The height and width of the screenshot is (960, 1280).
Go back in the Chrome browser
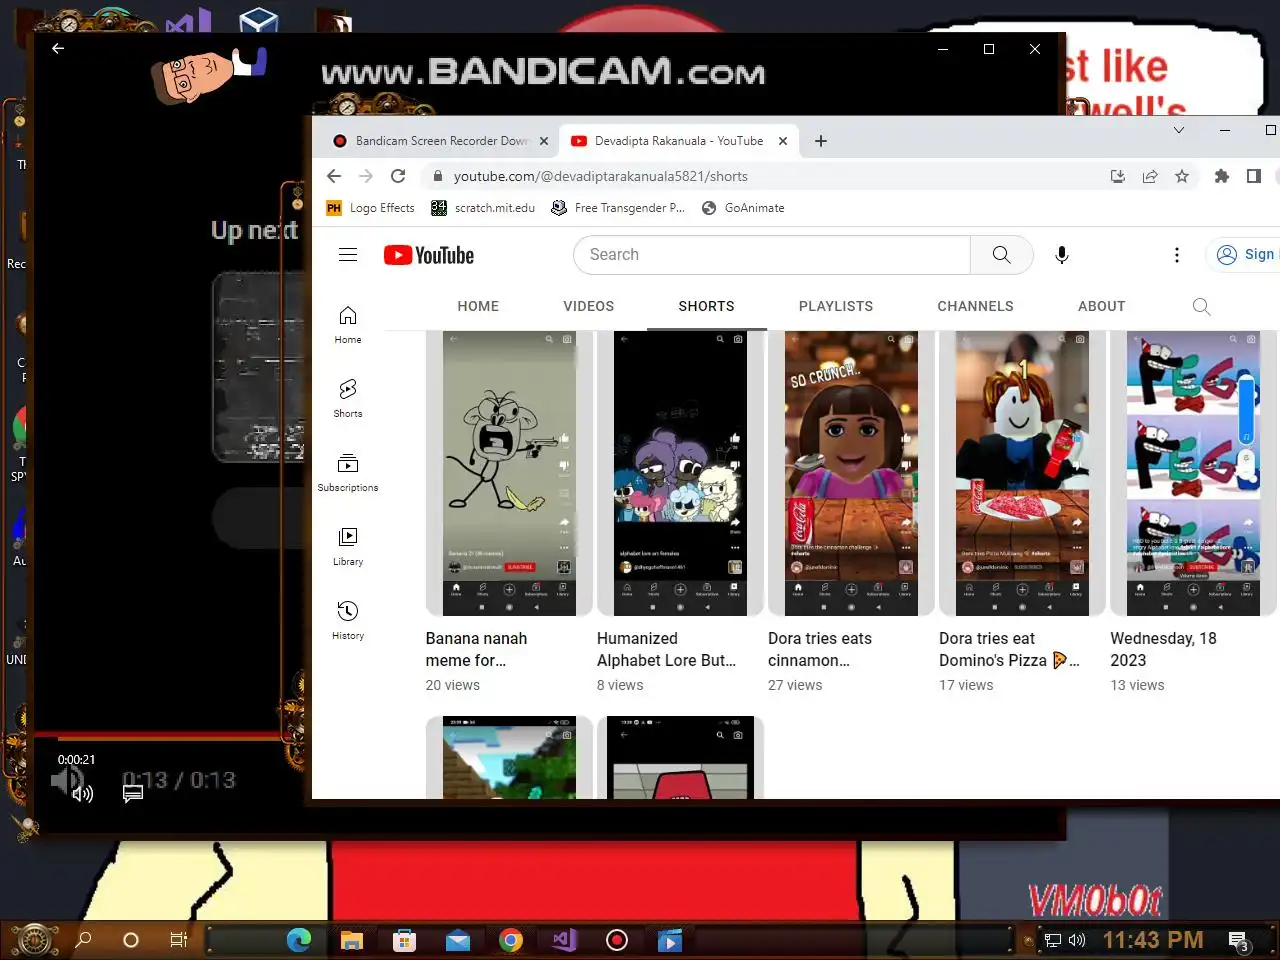334,176
